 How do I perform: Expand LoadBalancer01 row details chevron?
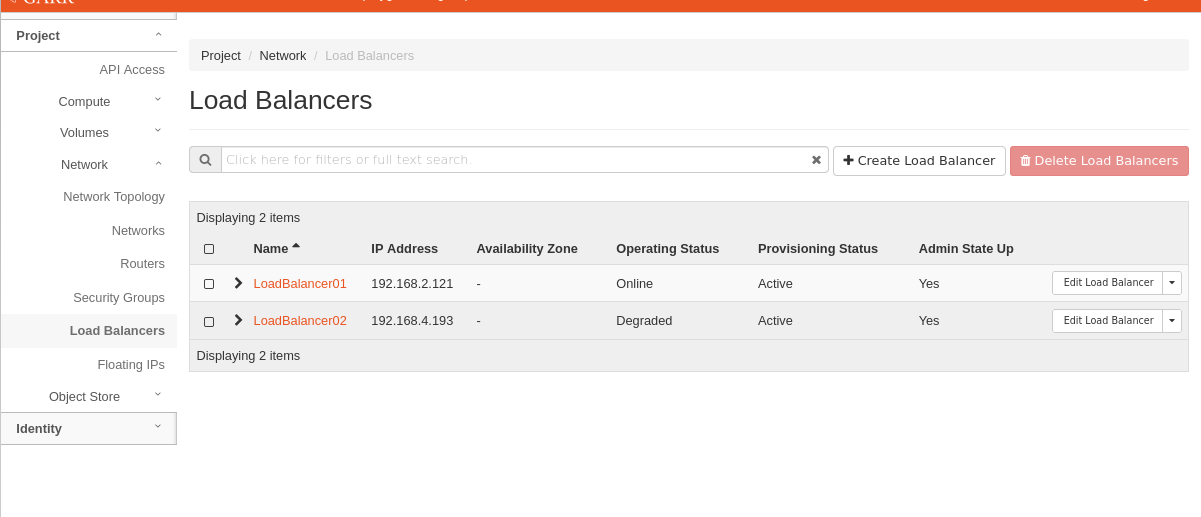(238, 283)
